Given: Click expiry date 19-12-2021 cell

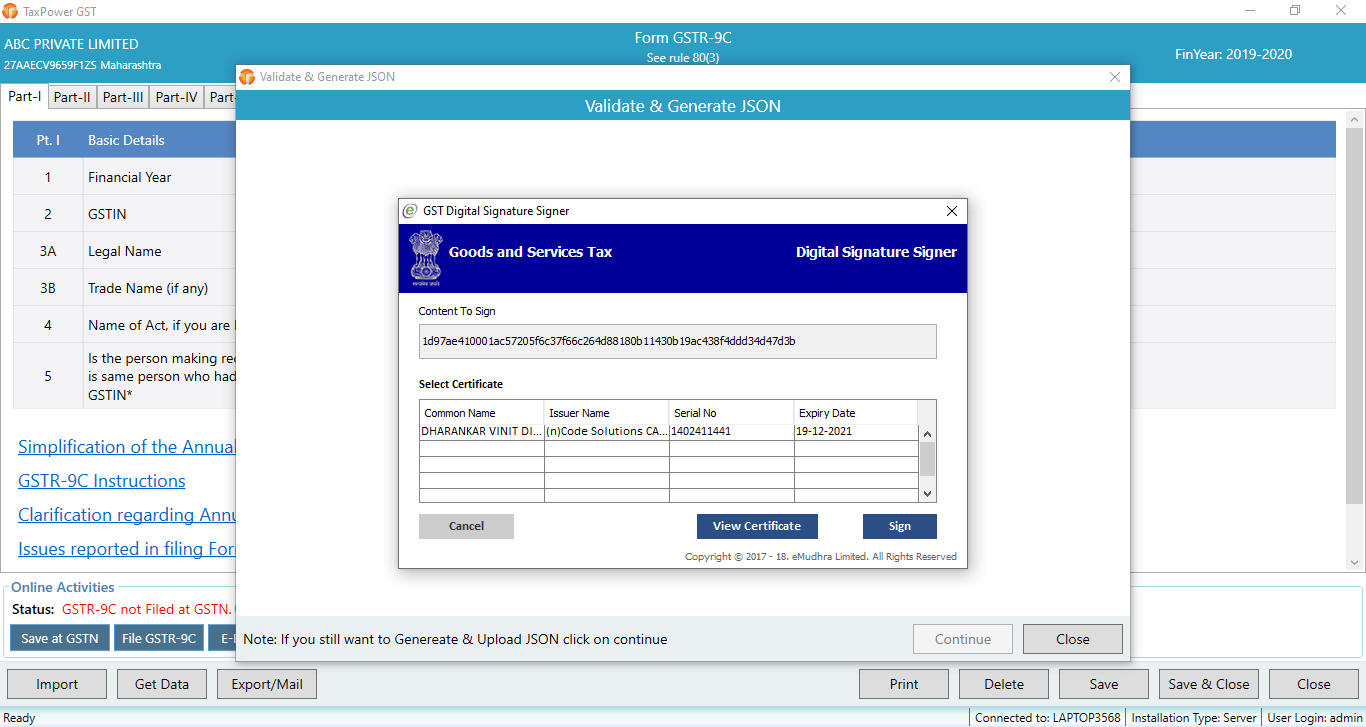Looking at the screenshot, I should [856, 432].
